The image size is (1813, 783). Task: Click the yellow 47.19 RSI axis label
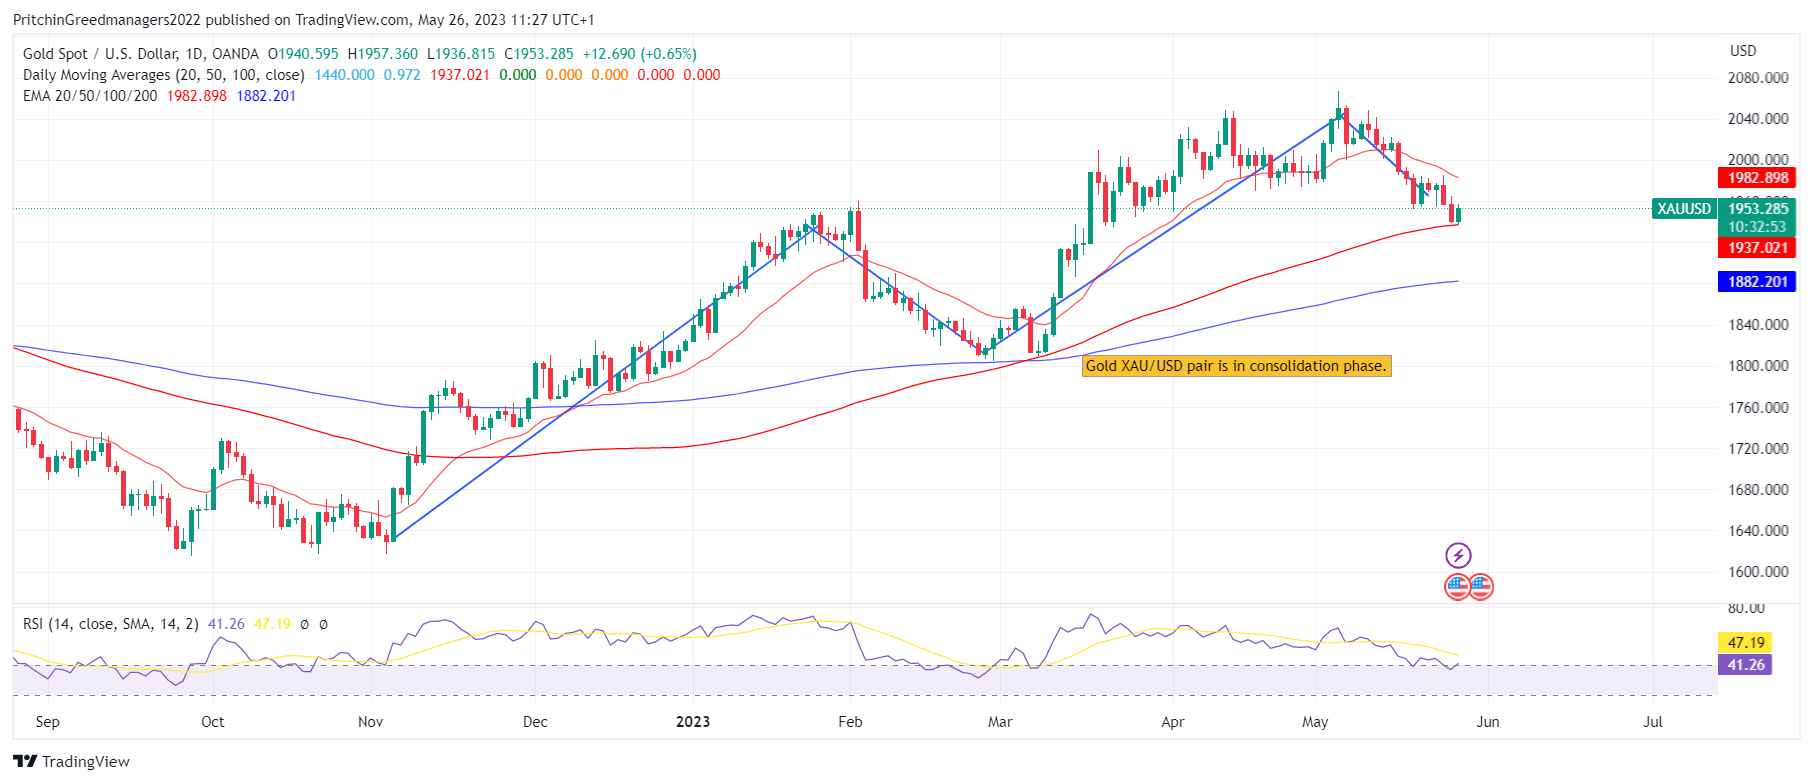(1745, 643)
